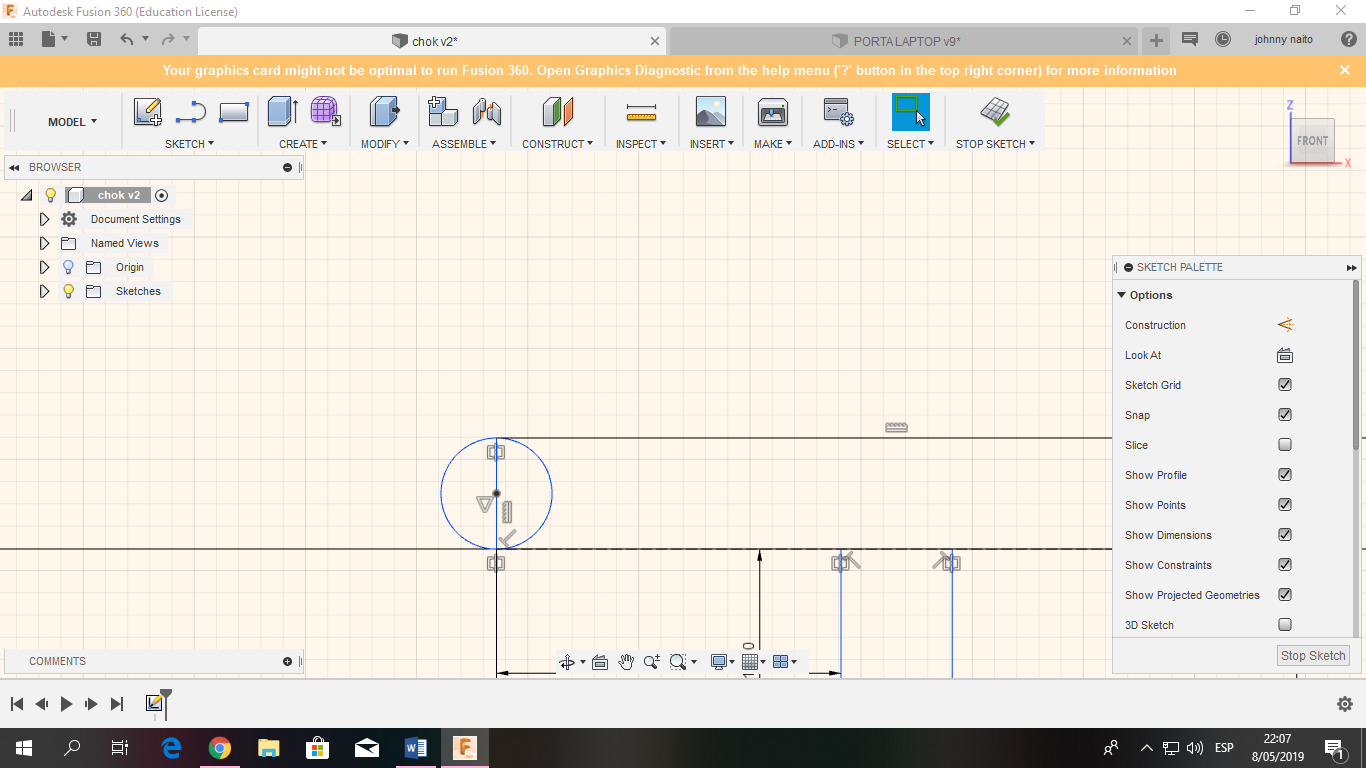Screen dimensions: 1366x768
Task: Open the data panel grid icon
Action: (16, 40)
